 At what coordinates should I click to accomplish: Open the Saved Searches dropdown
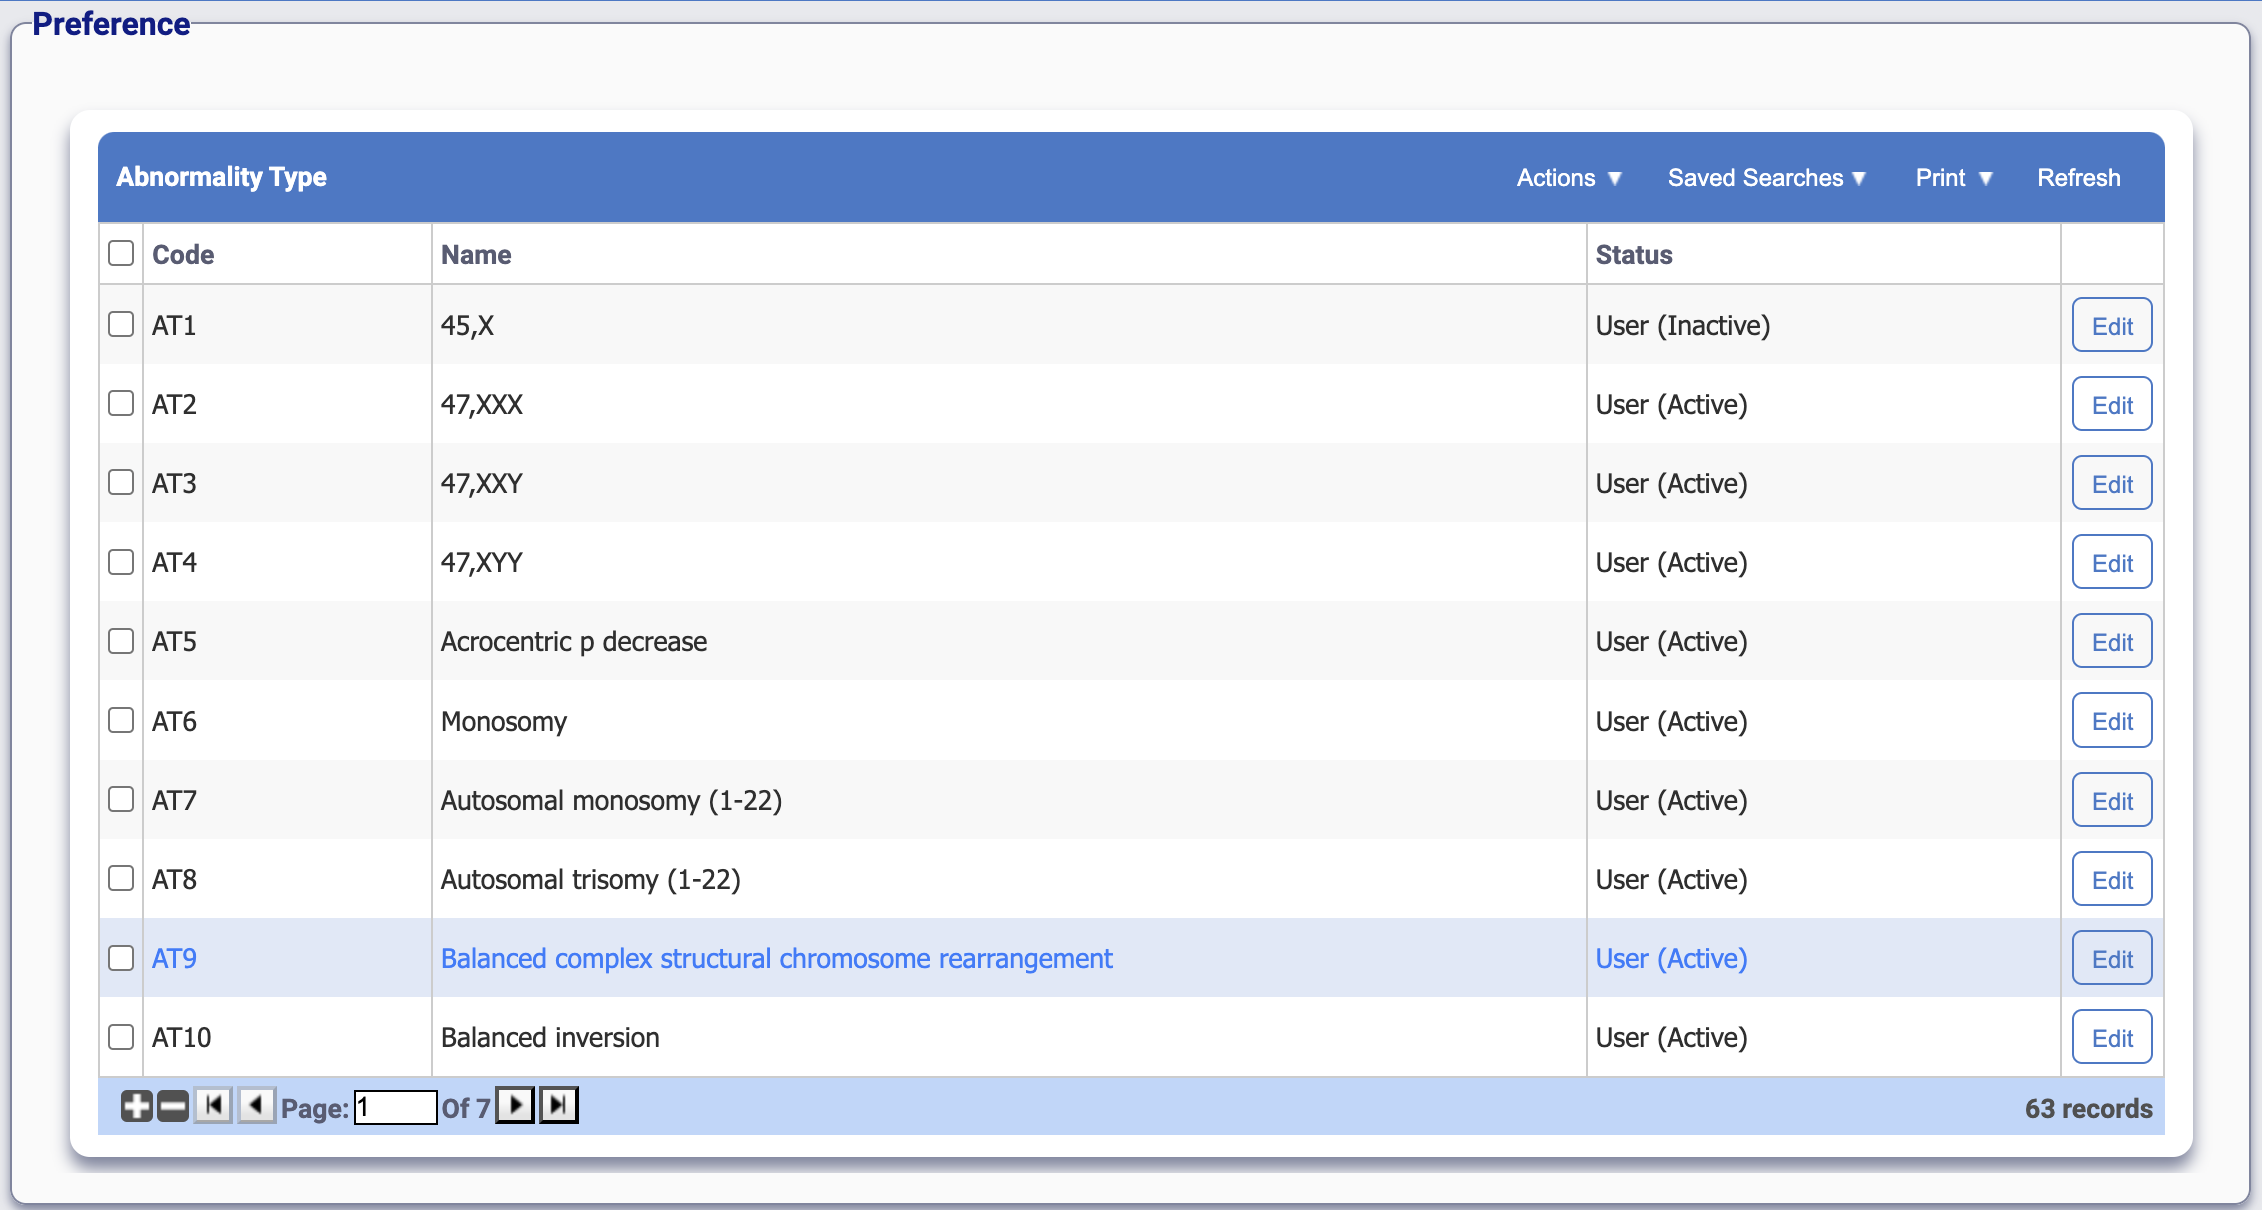coord(1766,177)
